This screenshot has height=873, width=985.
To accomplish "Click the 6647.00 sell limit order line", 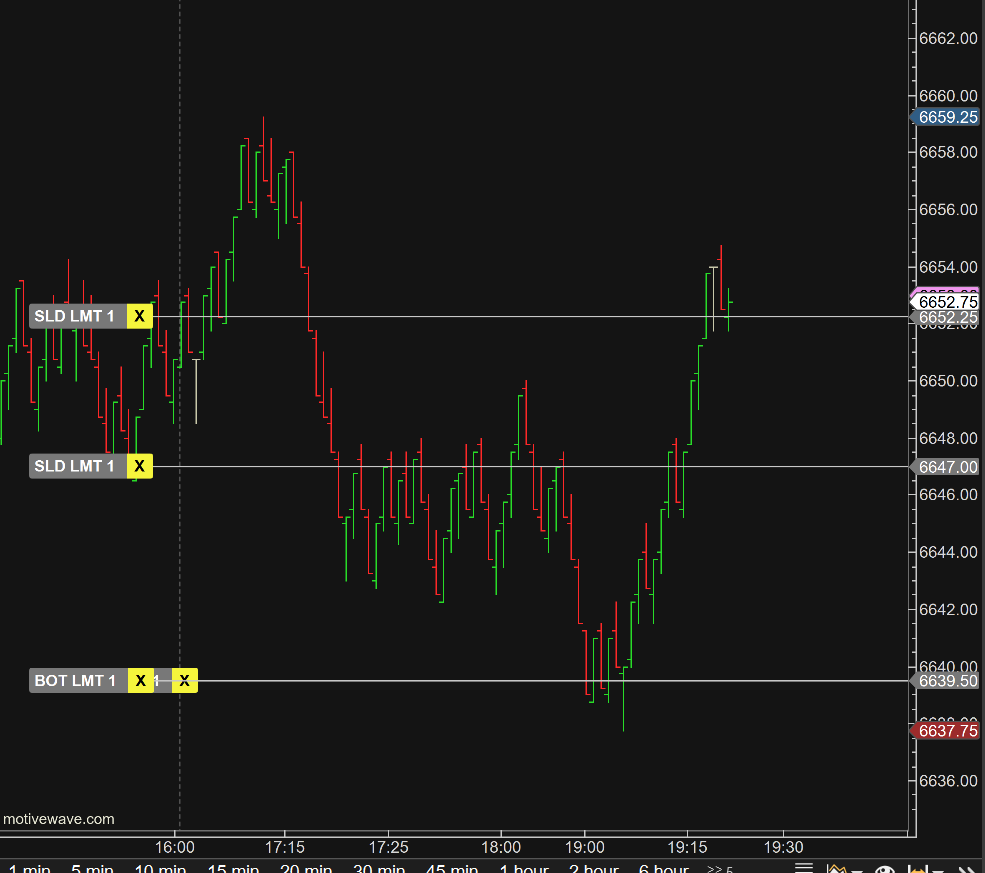I will (531, 467).
